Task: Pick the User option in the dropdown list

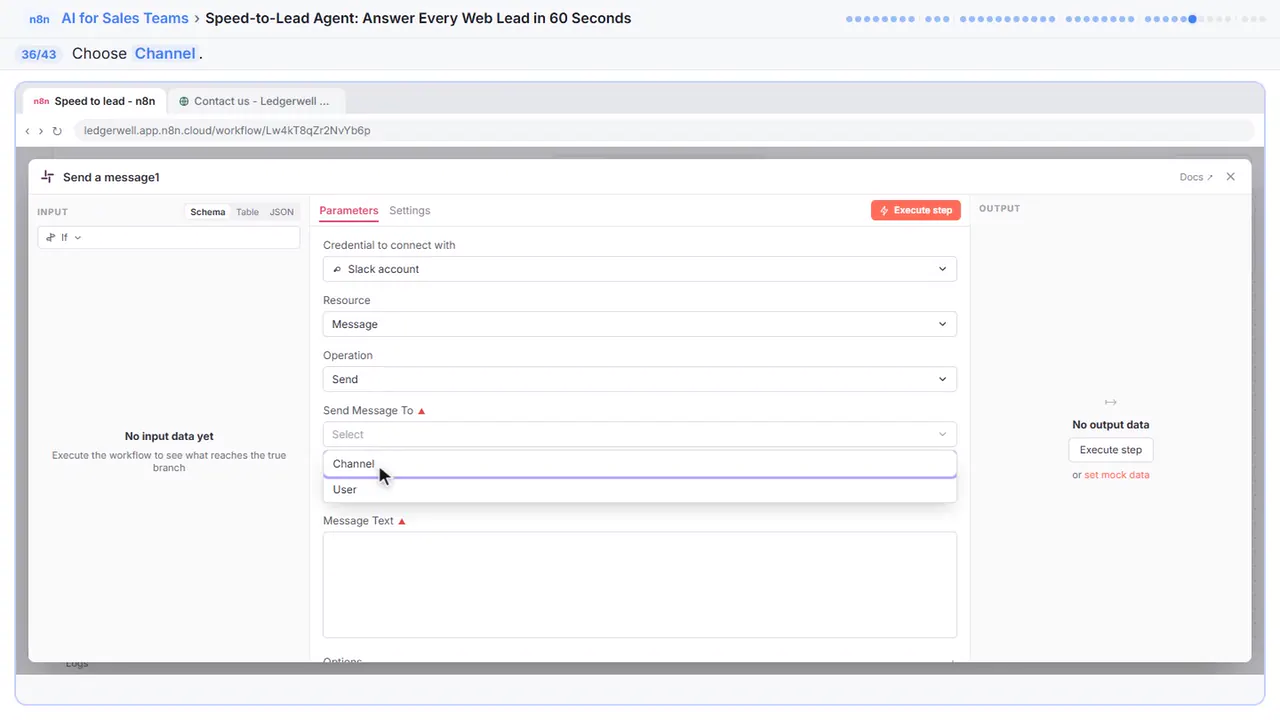Action: click(x=640, y=490)
